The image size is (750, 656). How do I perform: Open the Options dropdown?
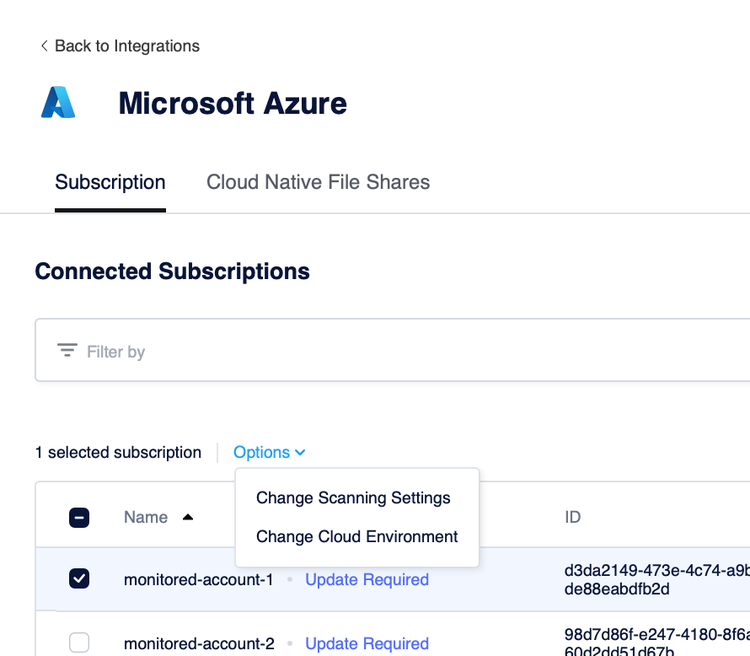coord(269,452)
